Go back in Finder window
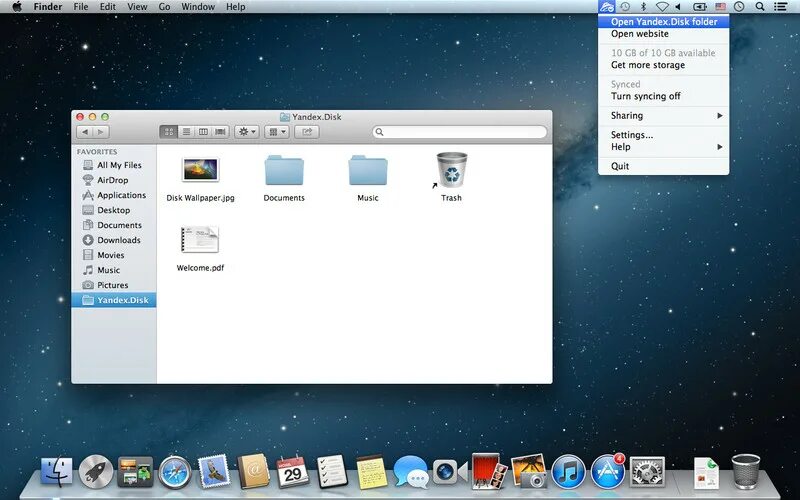The width and height of the screenshot is (800, 500). pos(85,132)
